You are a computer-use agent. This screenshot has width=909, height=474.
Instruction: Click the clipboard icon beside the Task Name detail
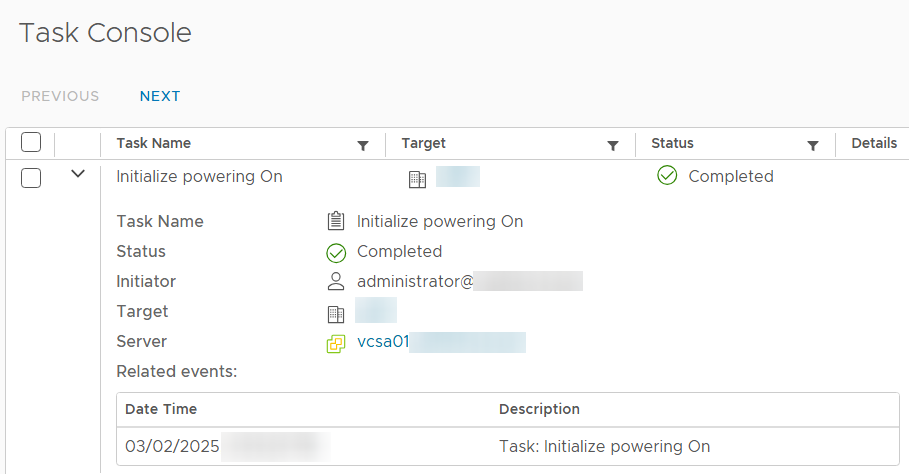pyautogui.click(x=336, y=221)
